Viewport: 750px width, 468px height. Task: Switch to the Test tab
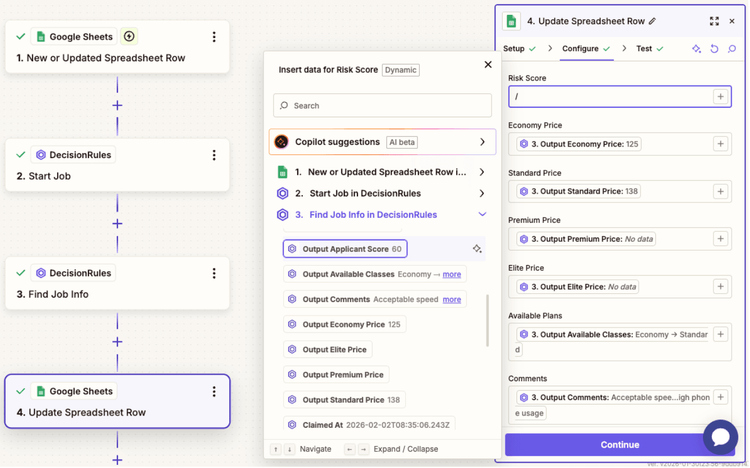pos(644,48)
